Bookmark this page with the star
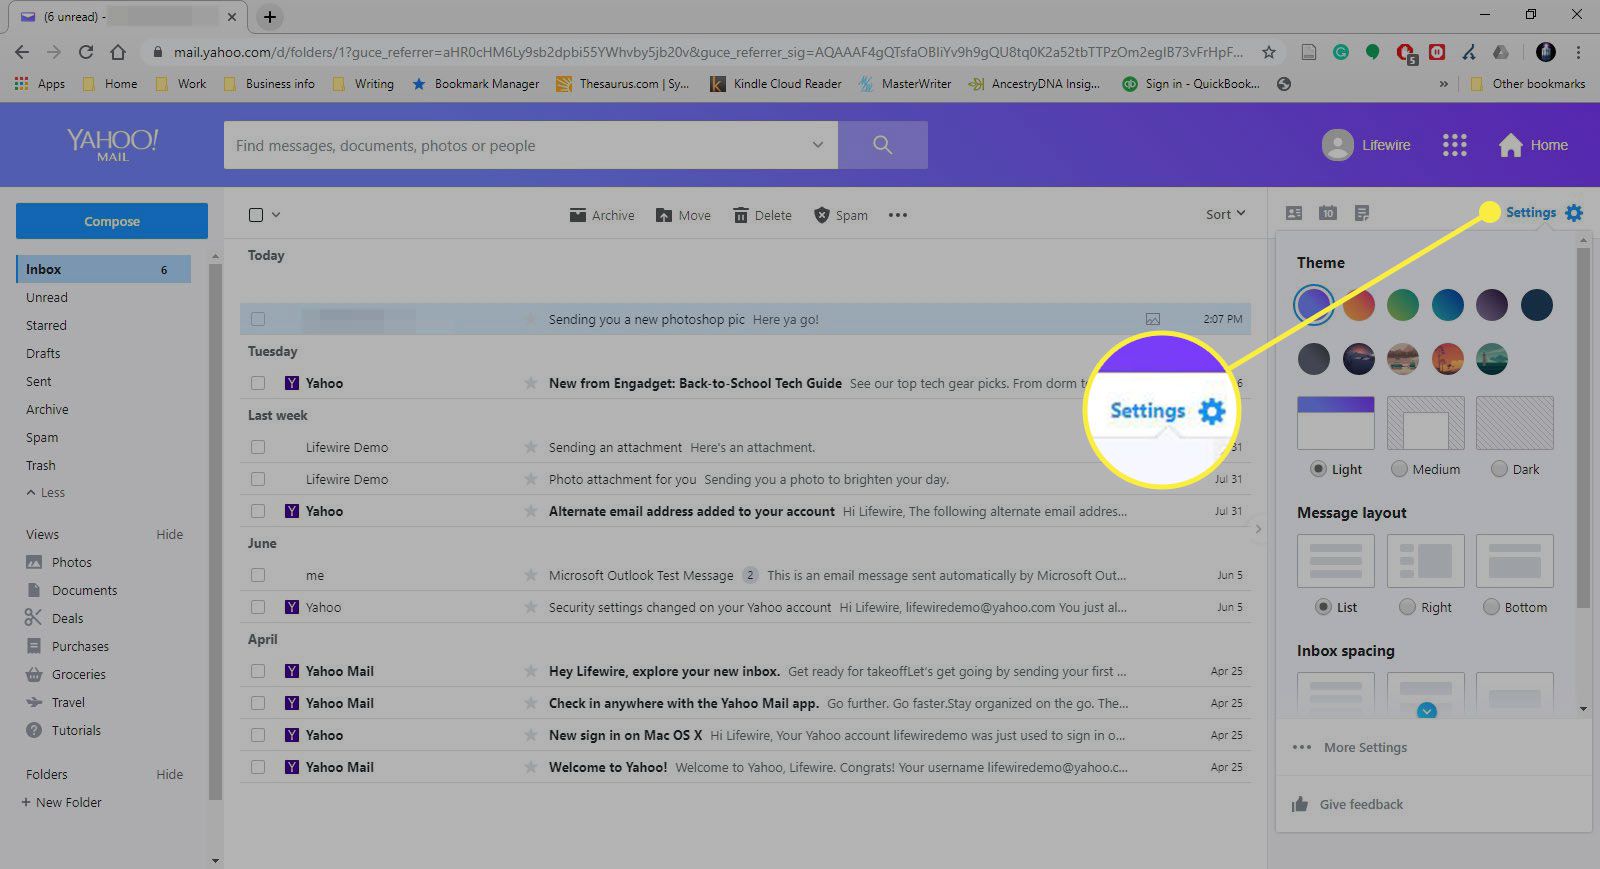Screen dimensions: 1600x869 [x=1269, y=52]
